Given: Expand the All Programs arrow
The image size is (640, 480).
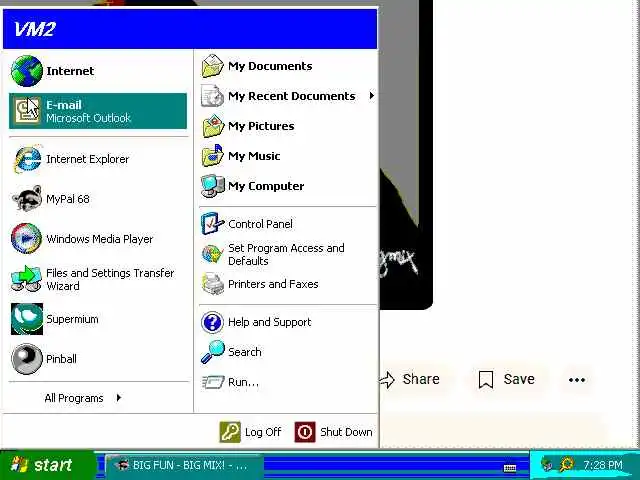Looking at the screenshot, I should 119,397.
